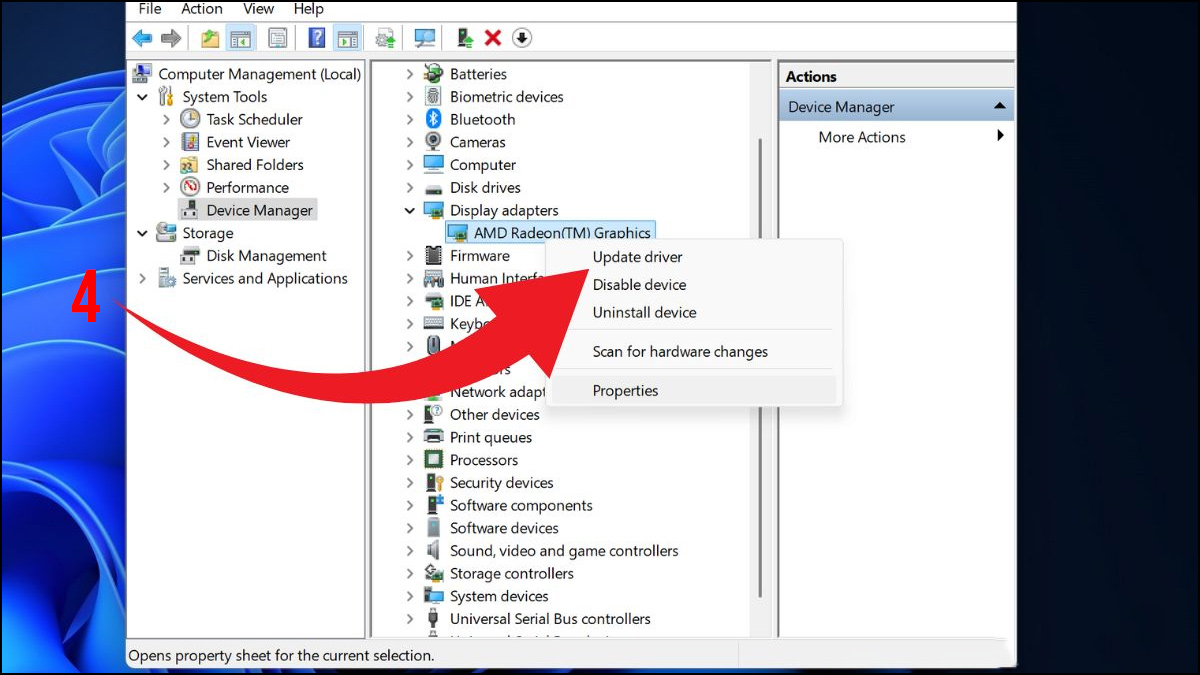Expand the Network adapters category
1200x675 pixels.
click(x=410, y=391)
